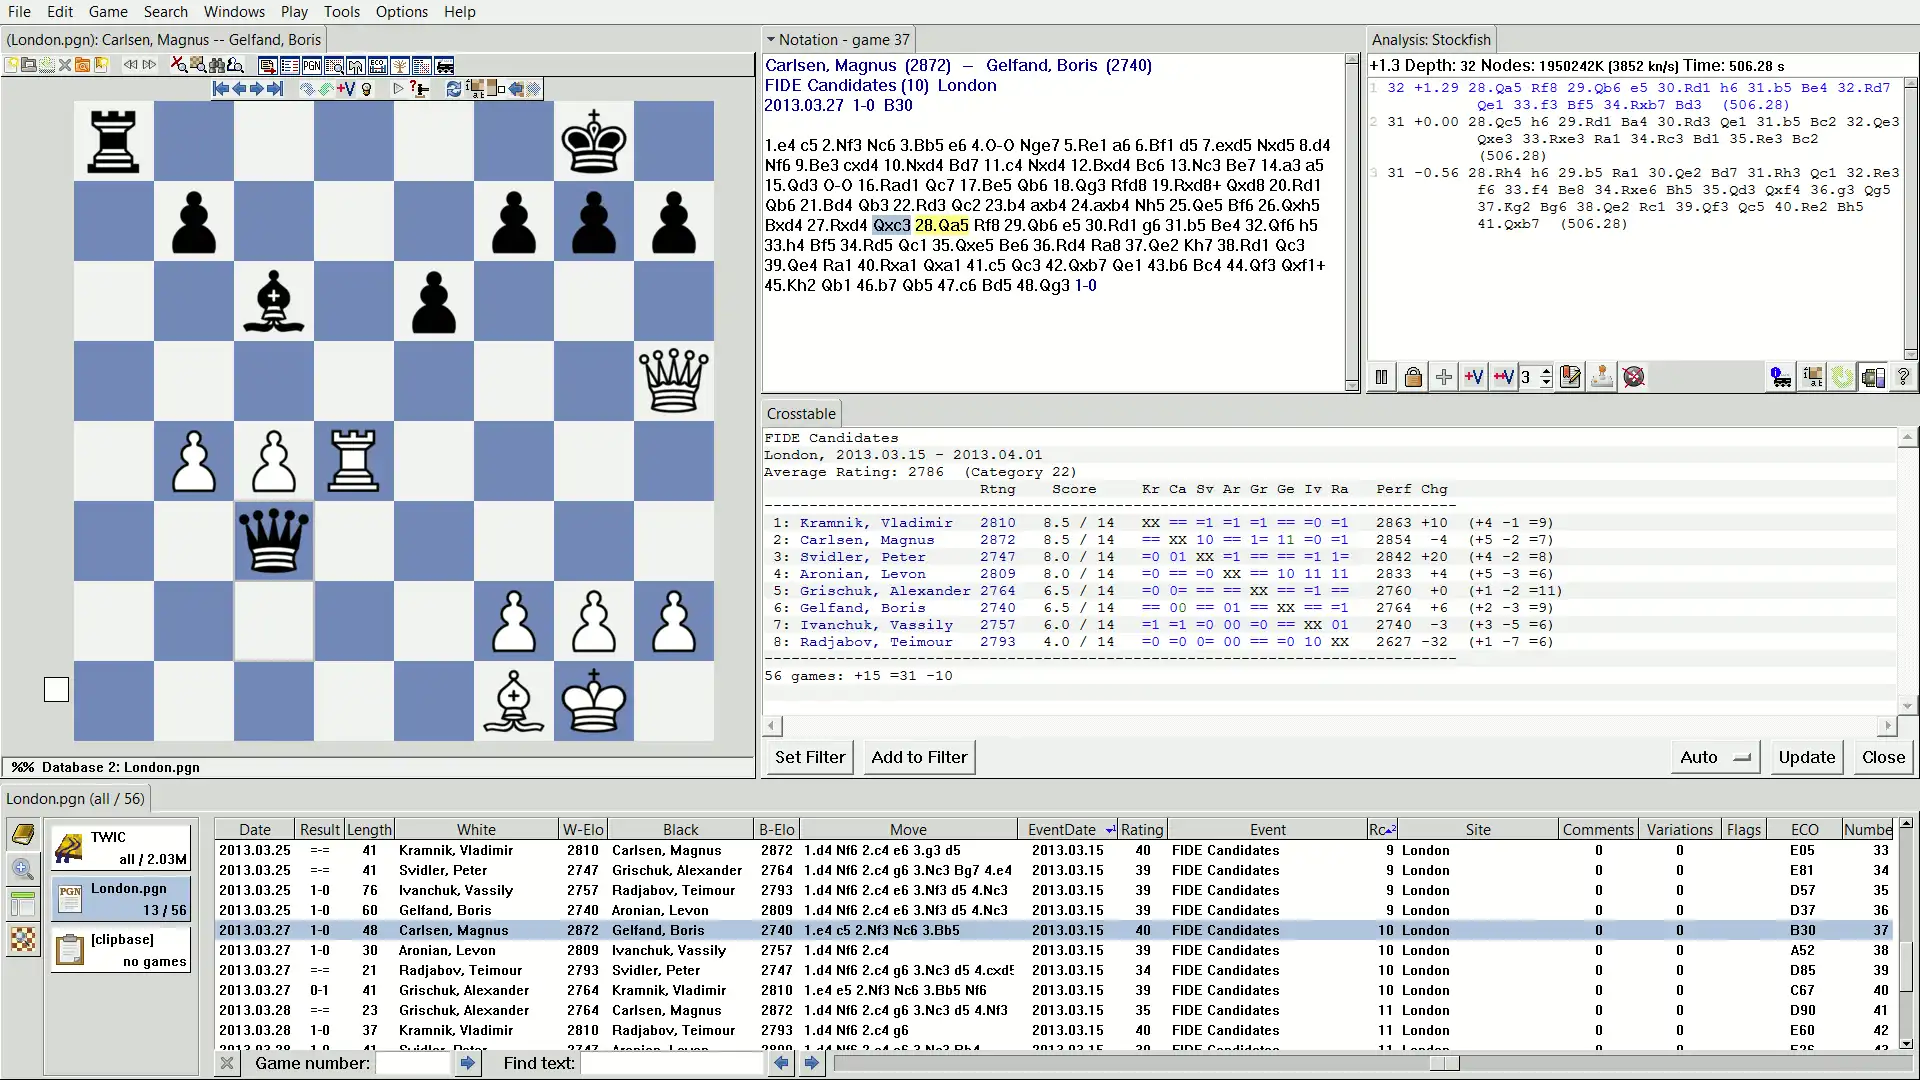1920x1080 pixels.
Task: Click the engine analysis toggle icon
Action: pos(1382,377)
